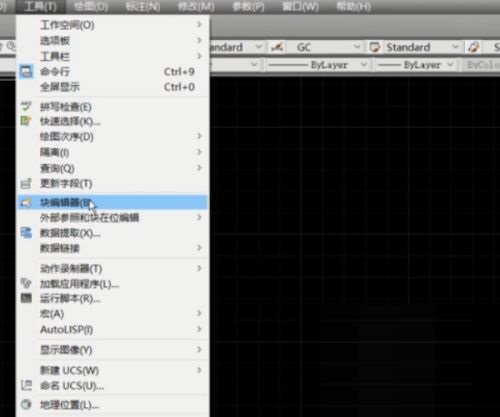500x417 pixels.
Task: Click the update field icon beside 更新字段(T)
Action: point(26,183)
